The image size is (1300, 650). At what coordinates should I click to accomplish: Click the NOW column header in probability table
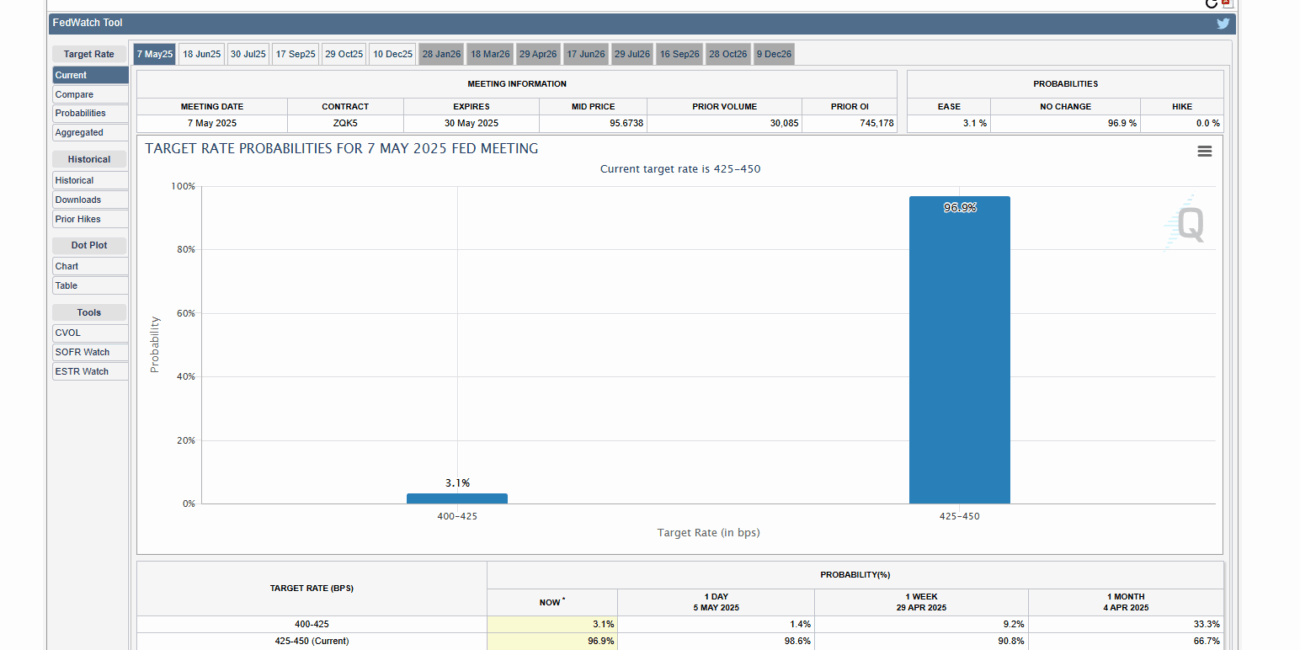coord(552,603)
